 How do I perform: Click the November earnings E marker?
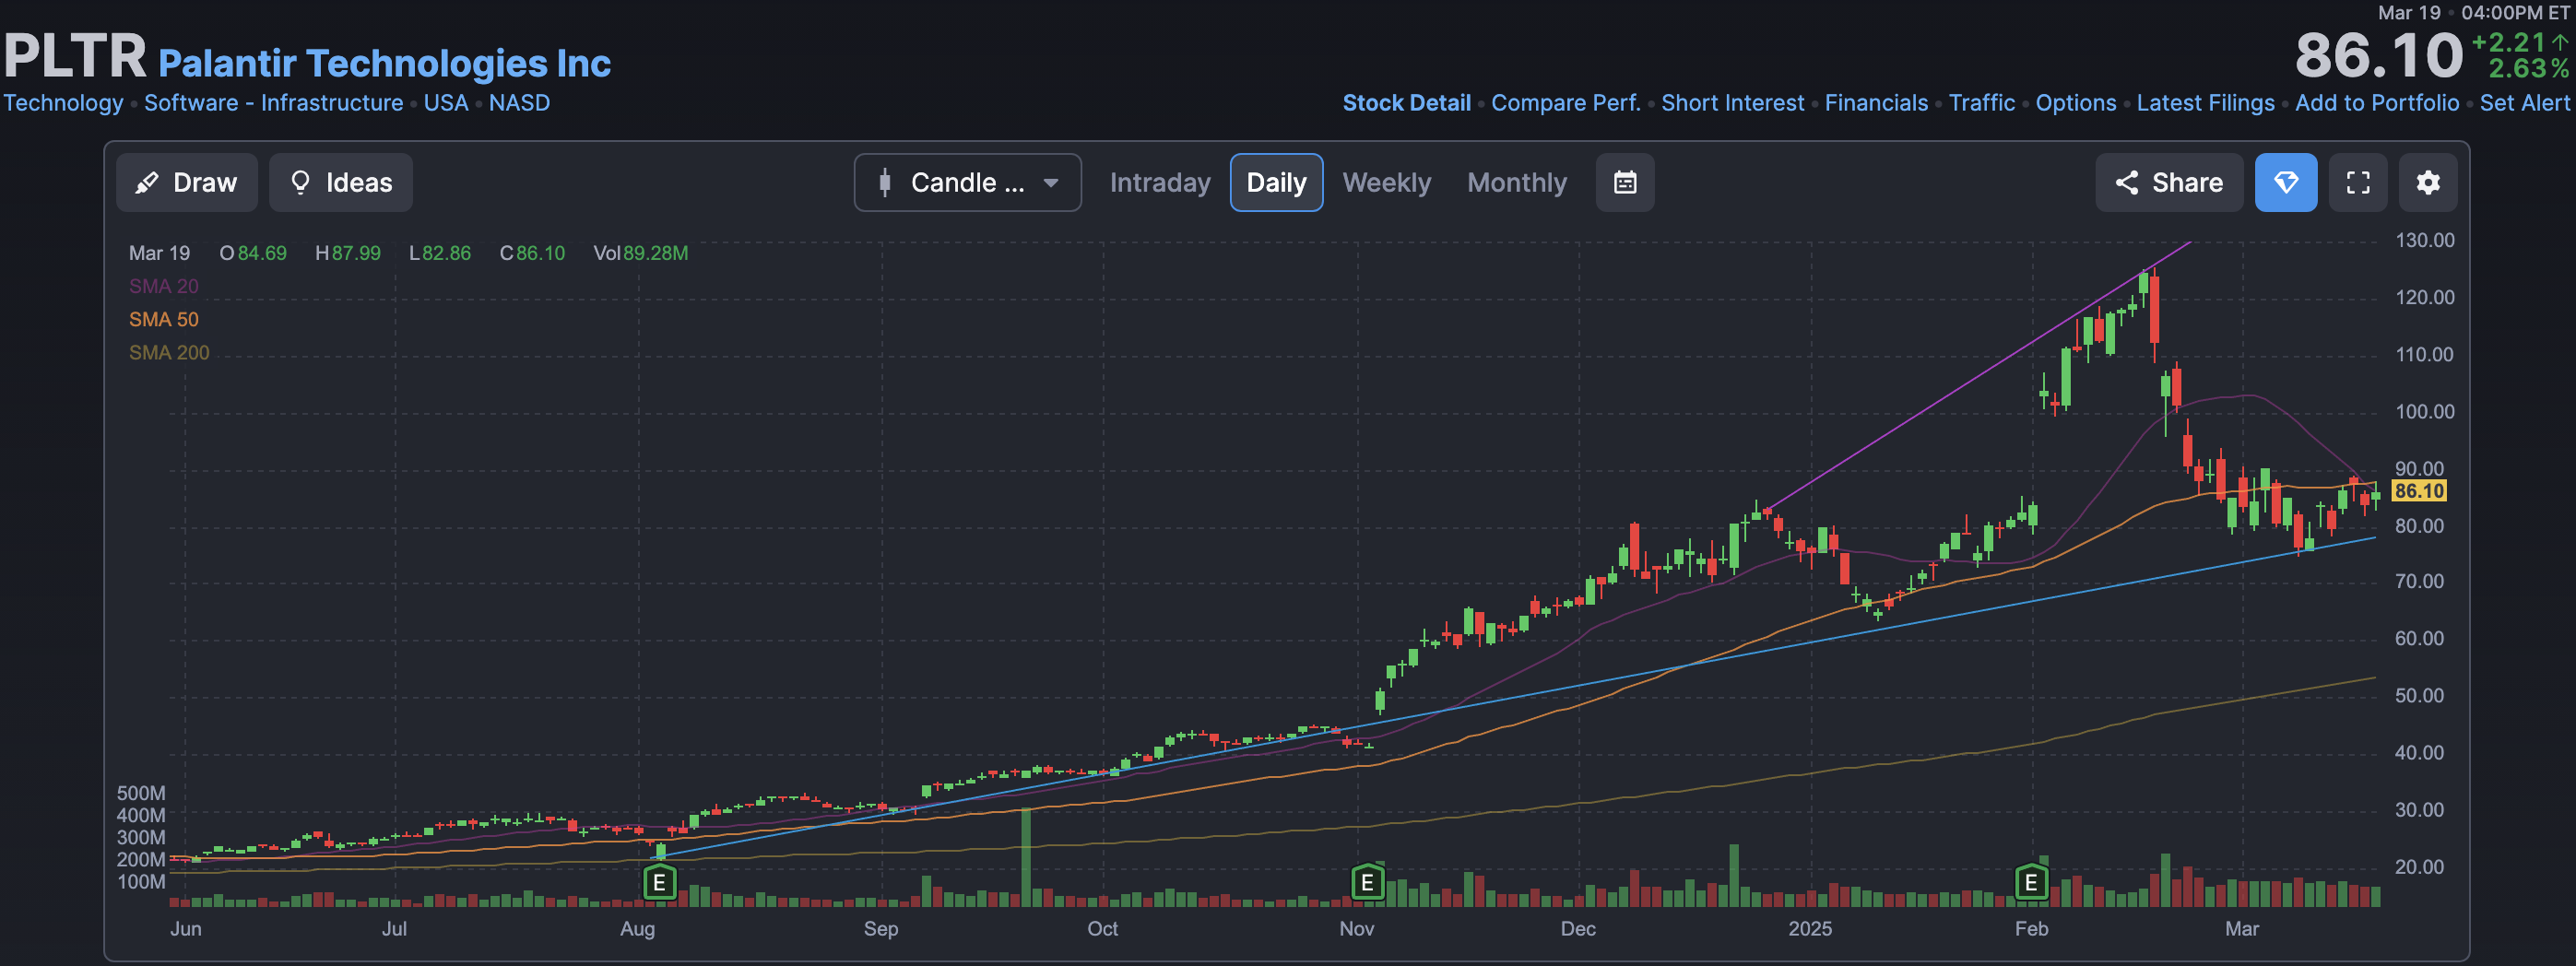pos(1367,883)
